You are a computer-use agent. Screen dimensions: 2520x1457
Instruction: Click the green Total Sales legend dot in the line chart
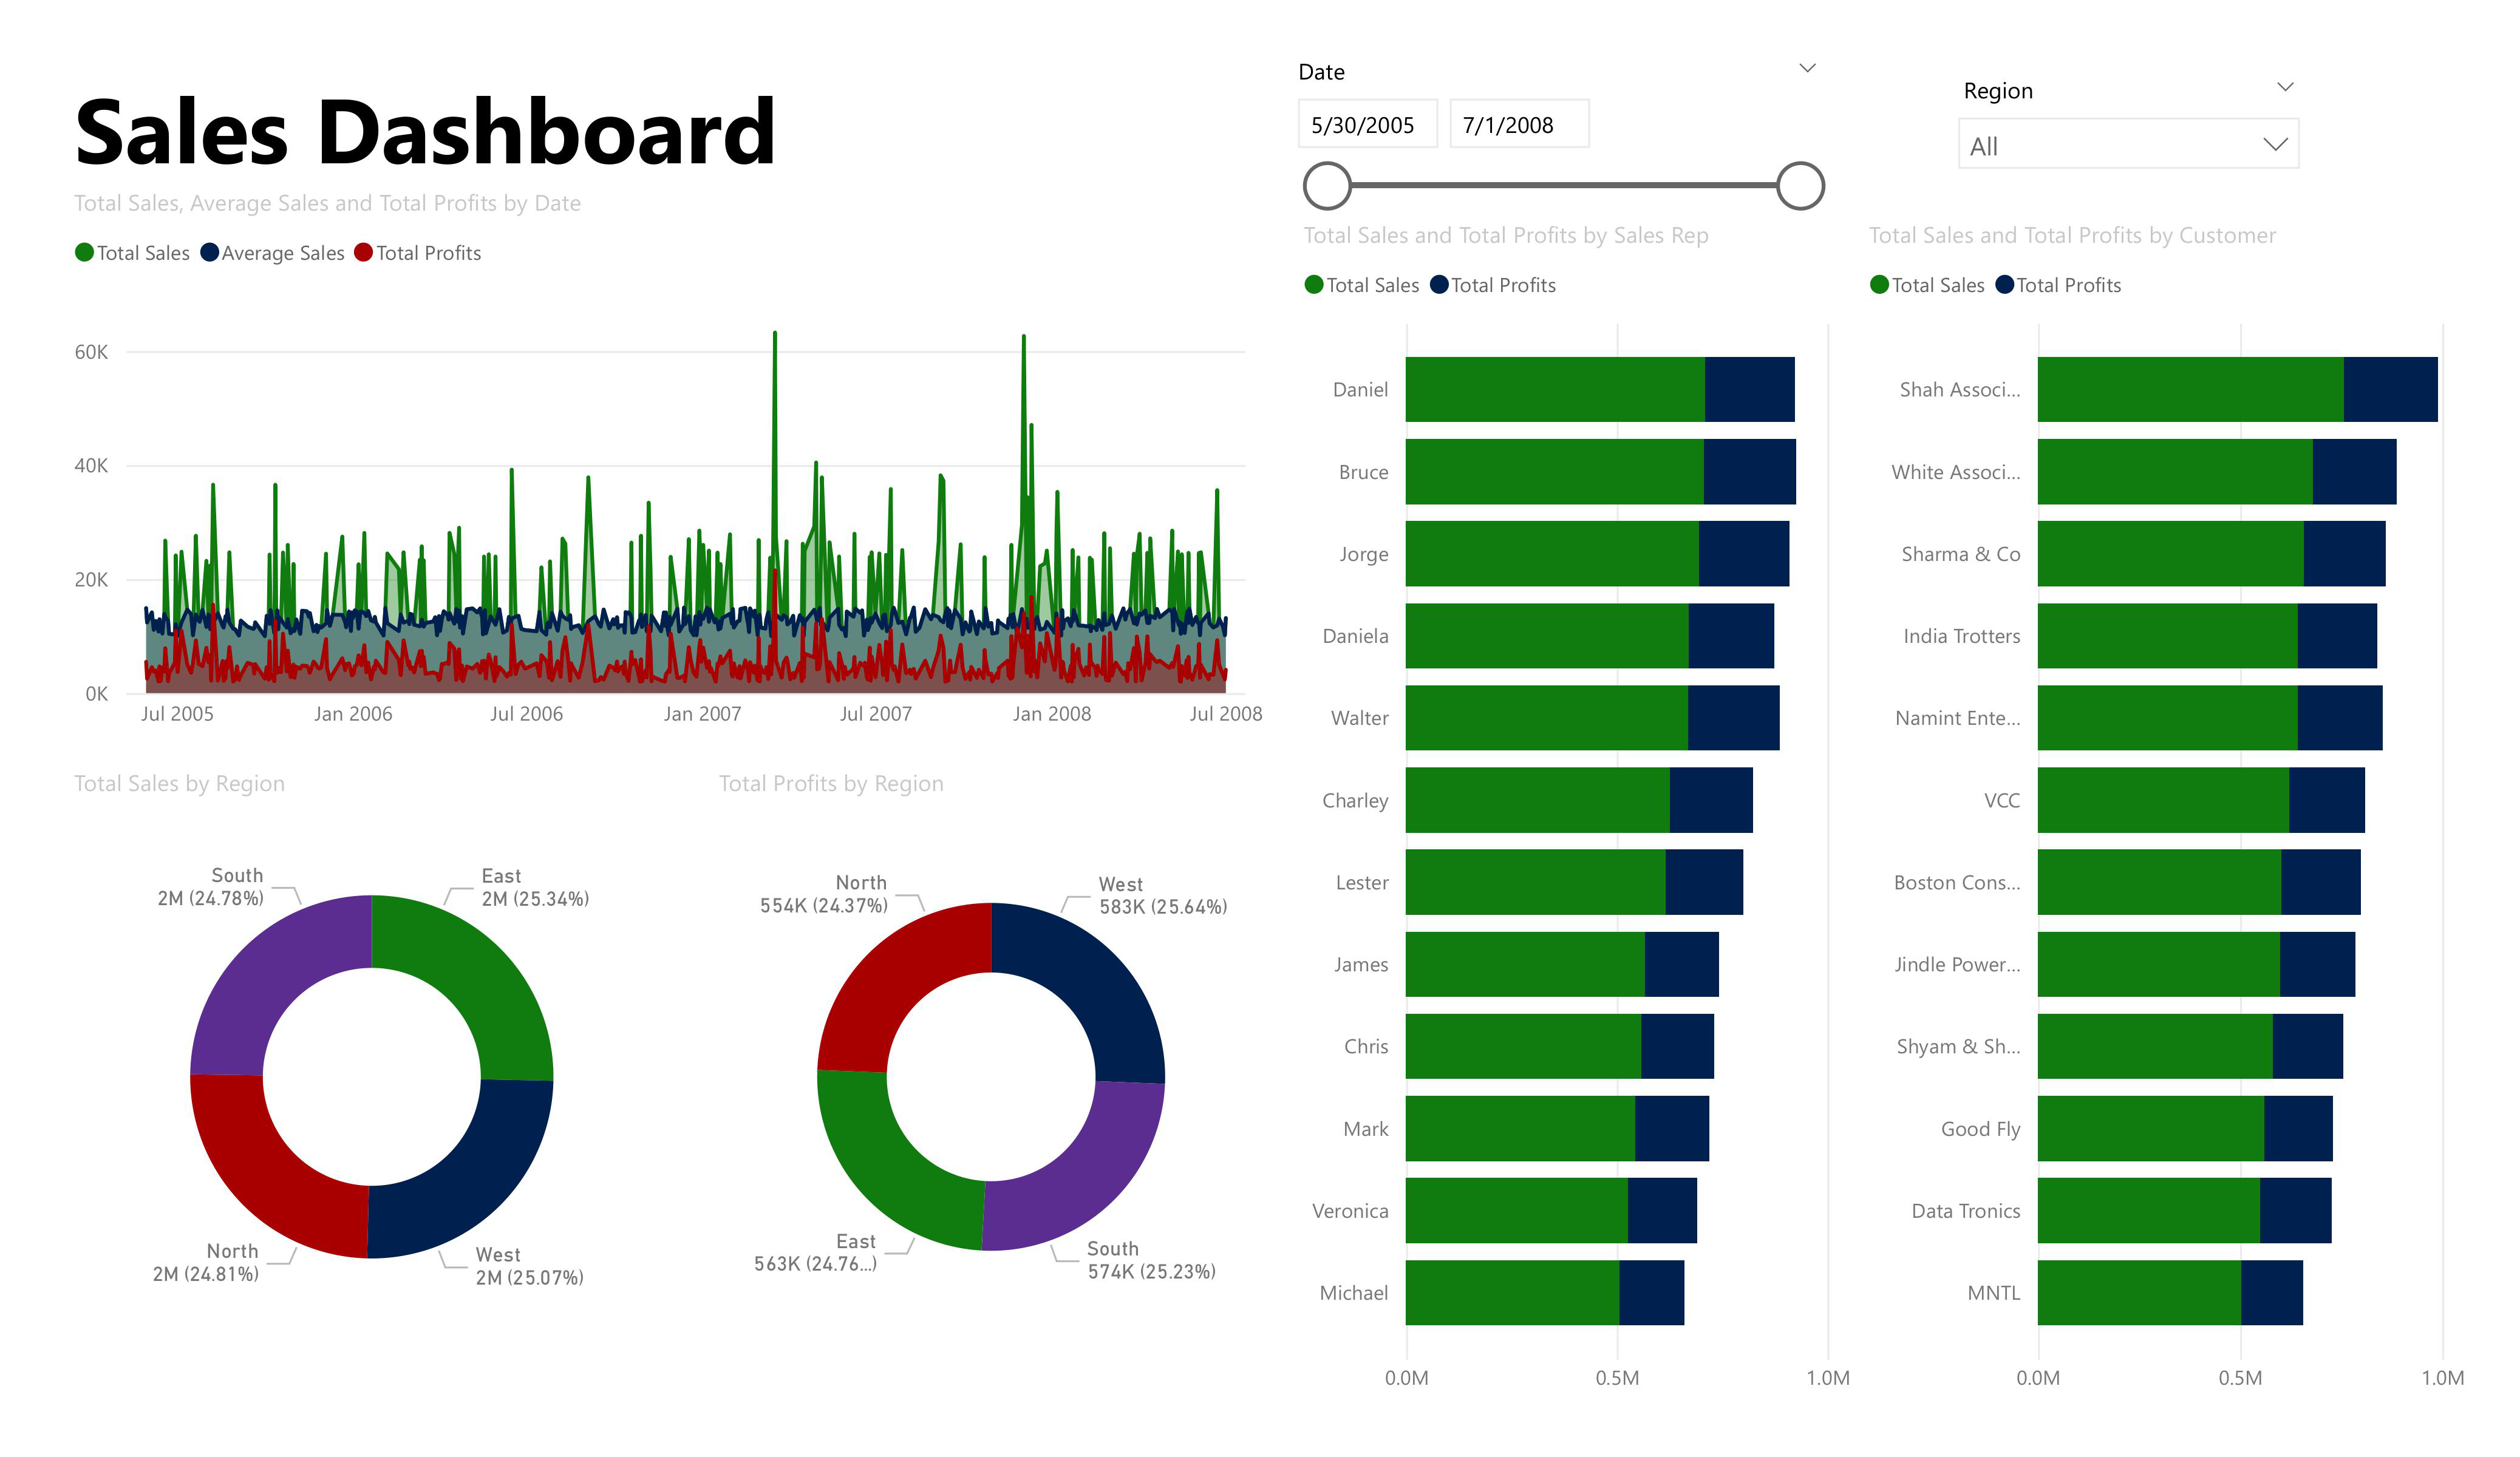pos(85,253)
